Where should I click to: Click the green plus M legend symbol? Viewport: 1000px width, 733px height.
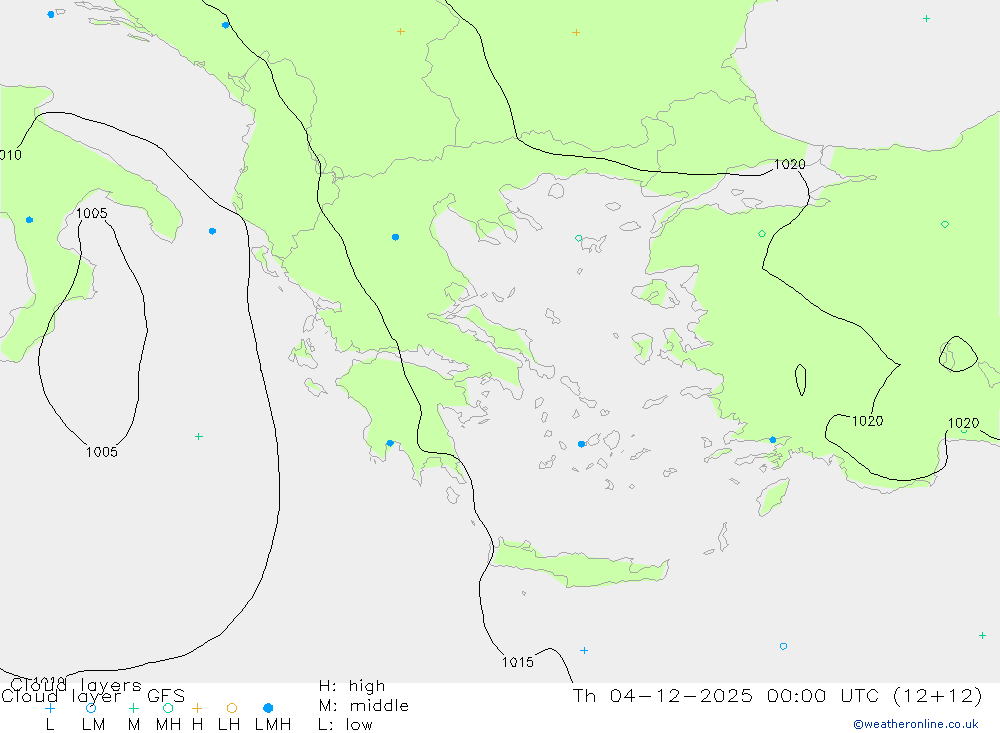[133, 708]
